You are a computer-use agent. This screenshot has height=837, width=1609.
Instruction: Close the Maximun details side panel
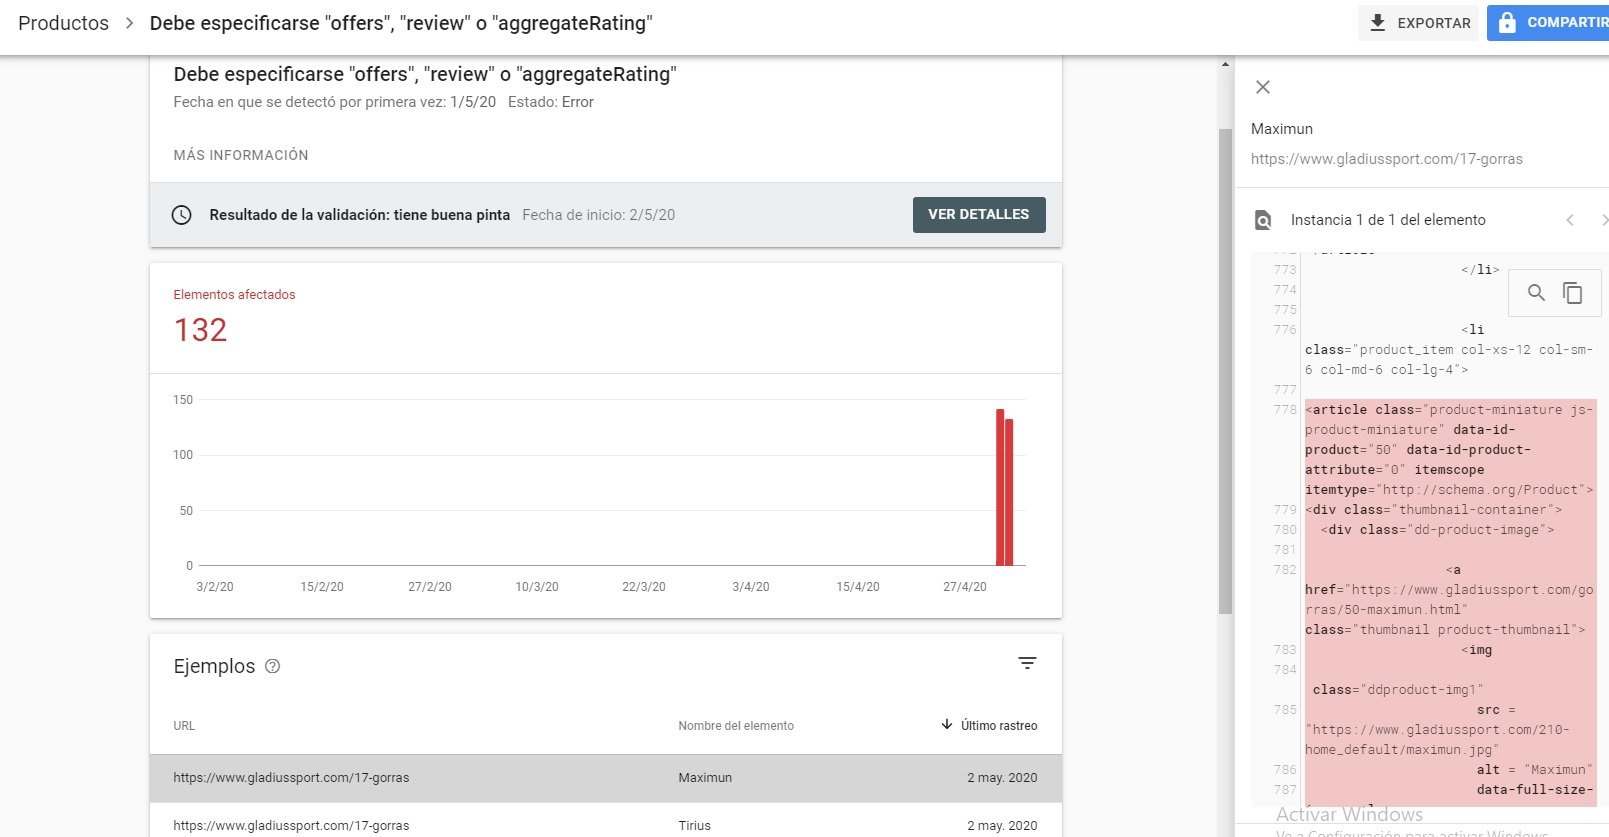pyautogui.click(x=1263, y=87)
